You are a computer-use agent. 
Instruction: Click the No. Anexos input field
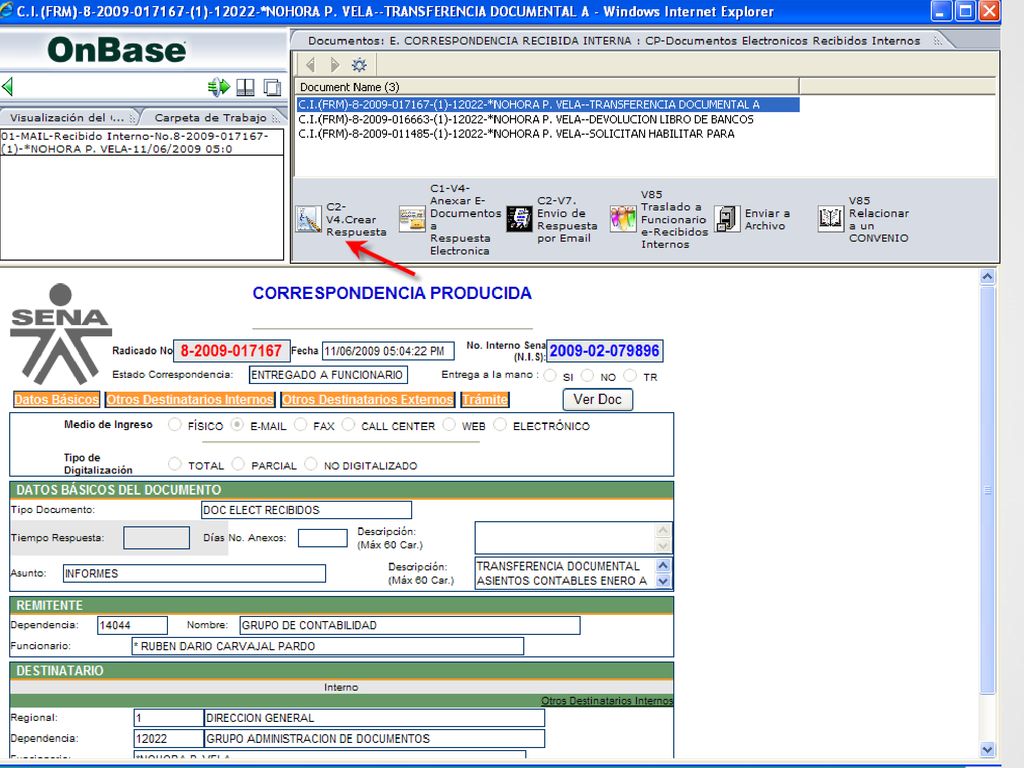click(323, 538)
